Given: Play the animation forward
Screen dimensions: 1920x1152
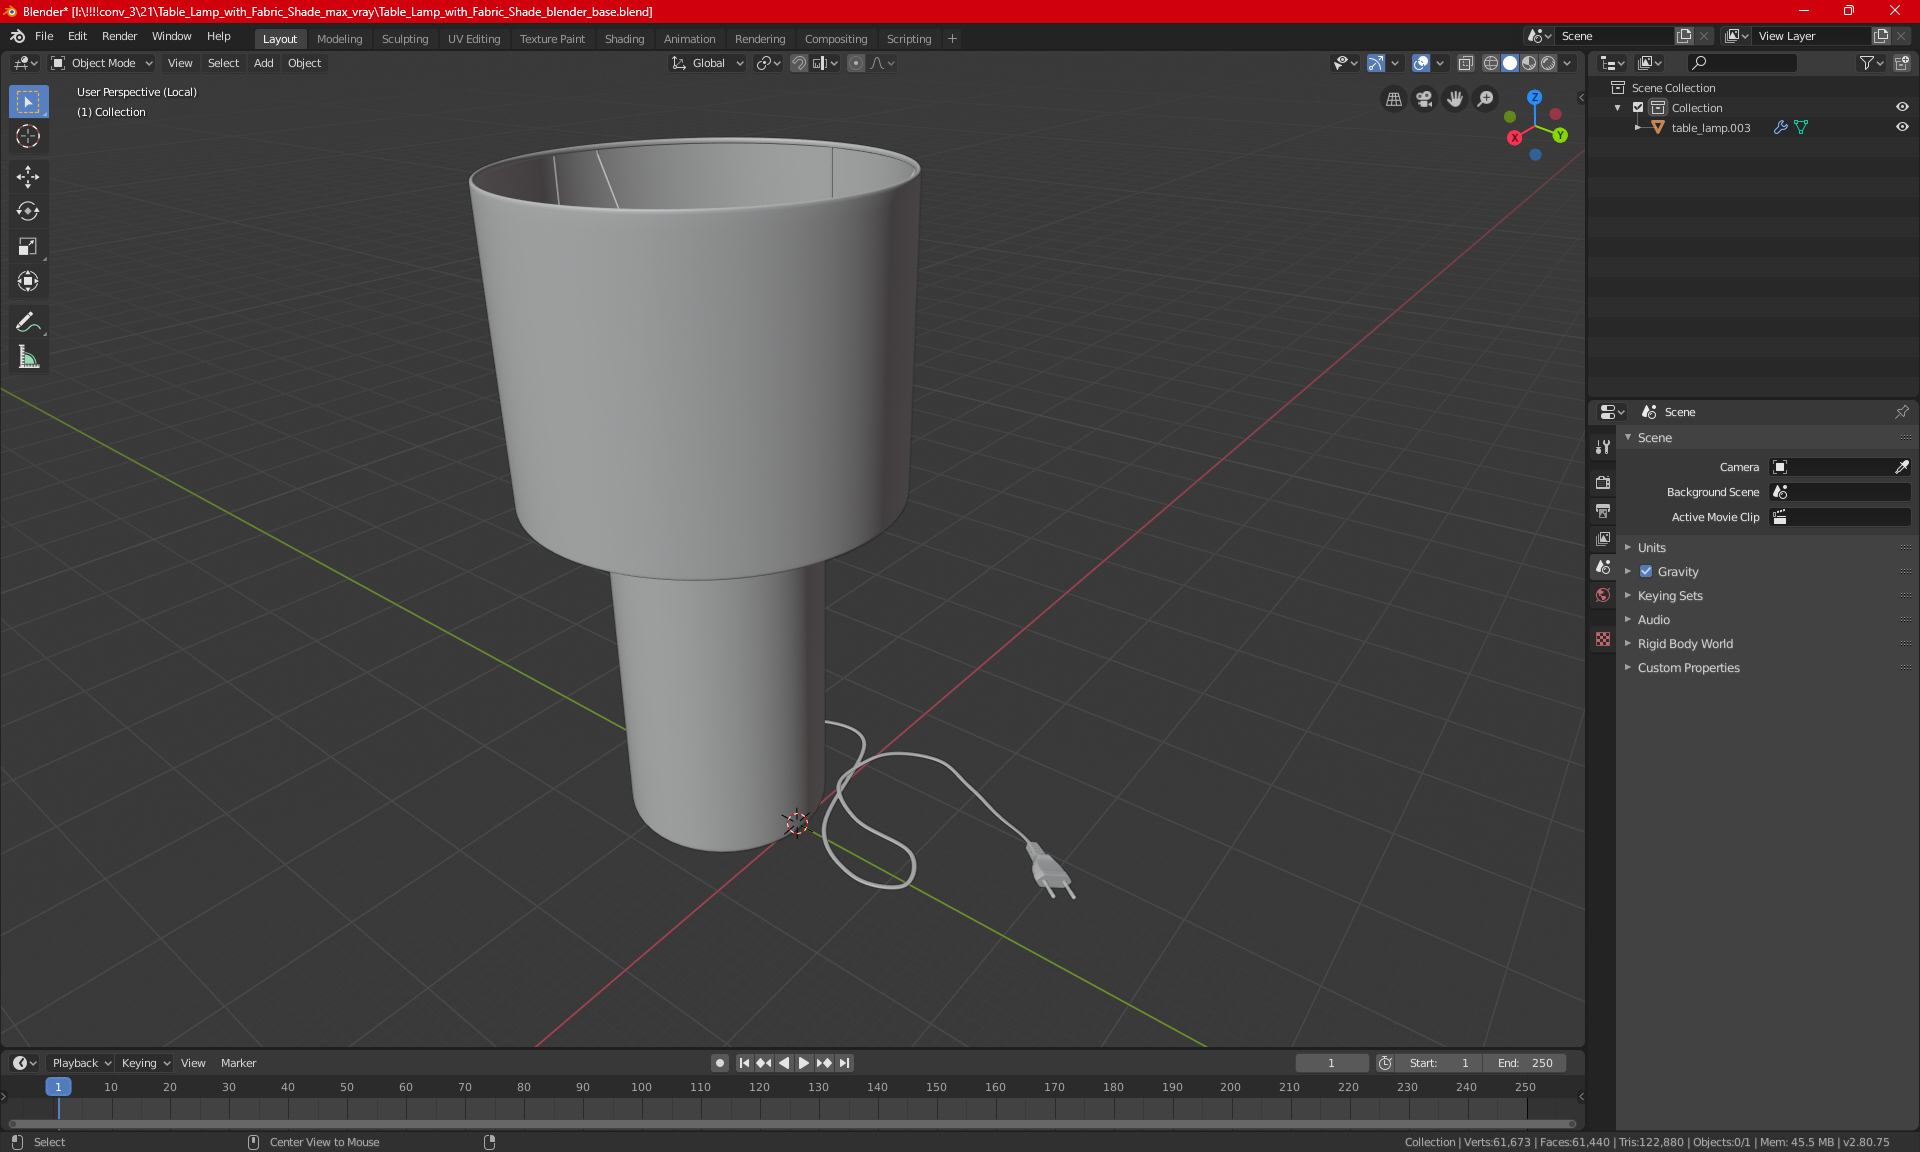Looking at the screenshot, I should click(x=803, y=1063).
